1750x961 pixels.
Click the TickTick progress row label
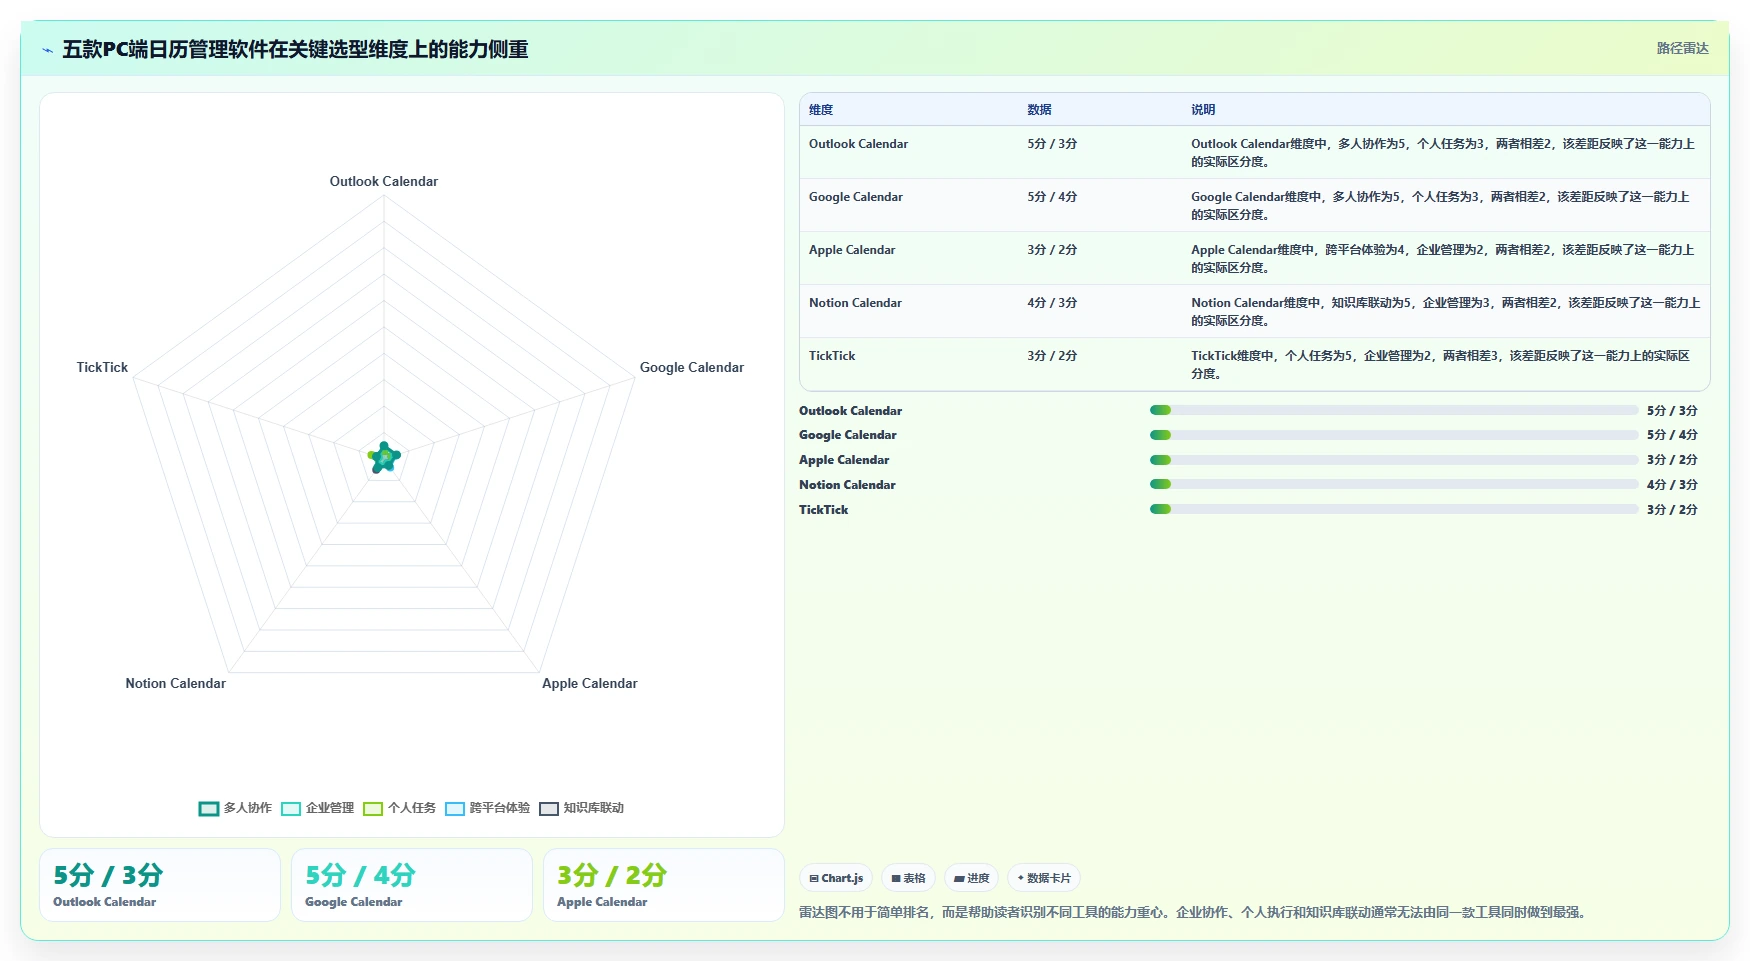tap(823, 510)
